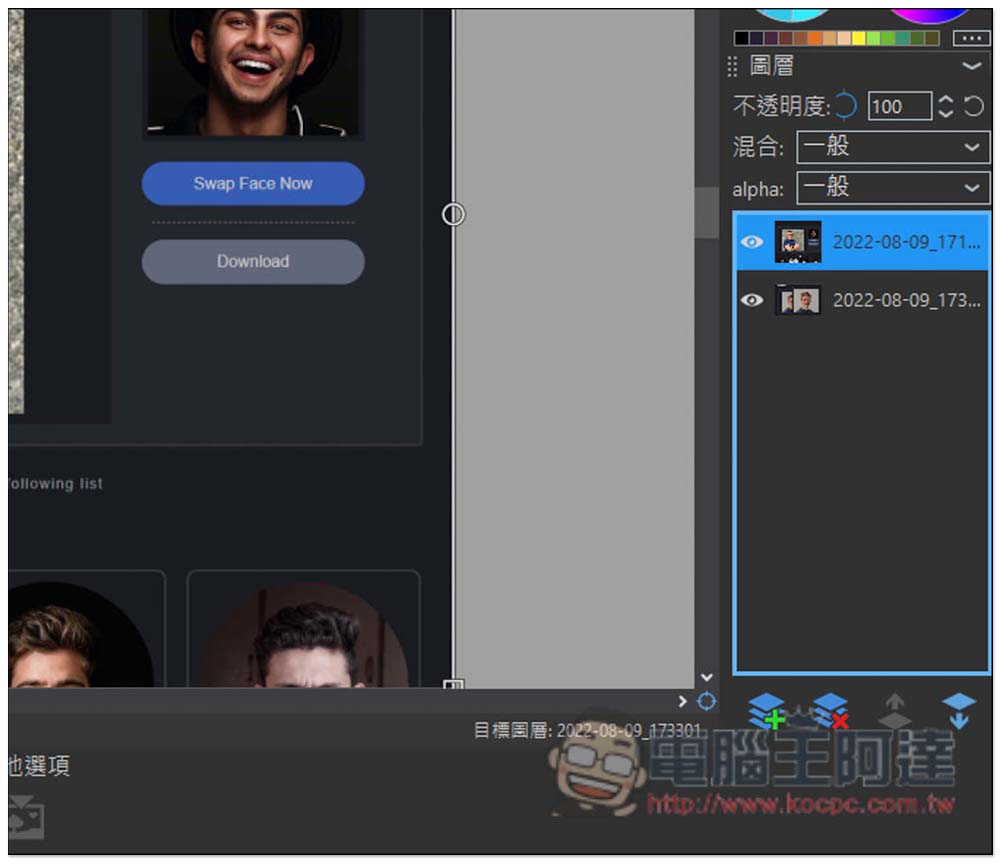Viewport: 1000px width, 864px height.
Task: Click the delete layer icon
Action: click(830, 711)
